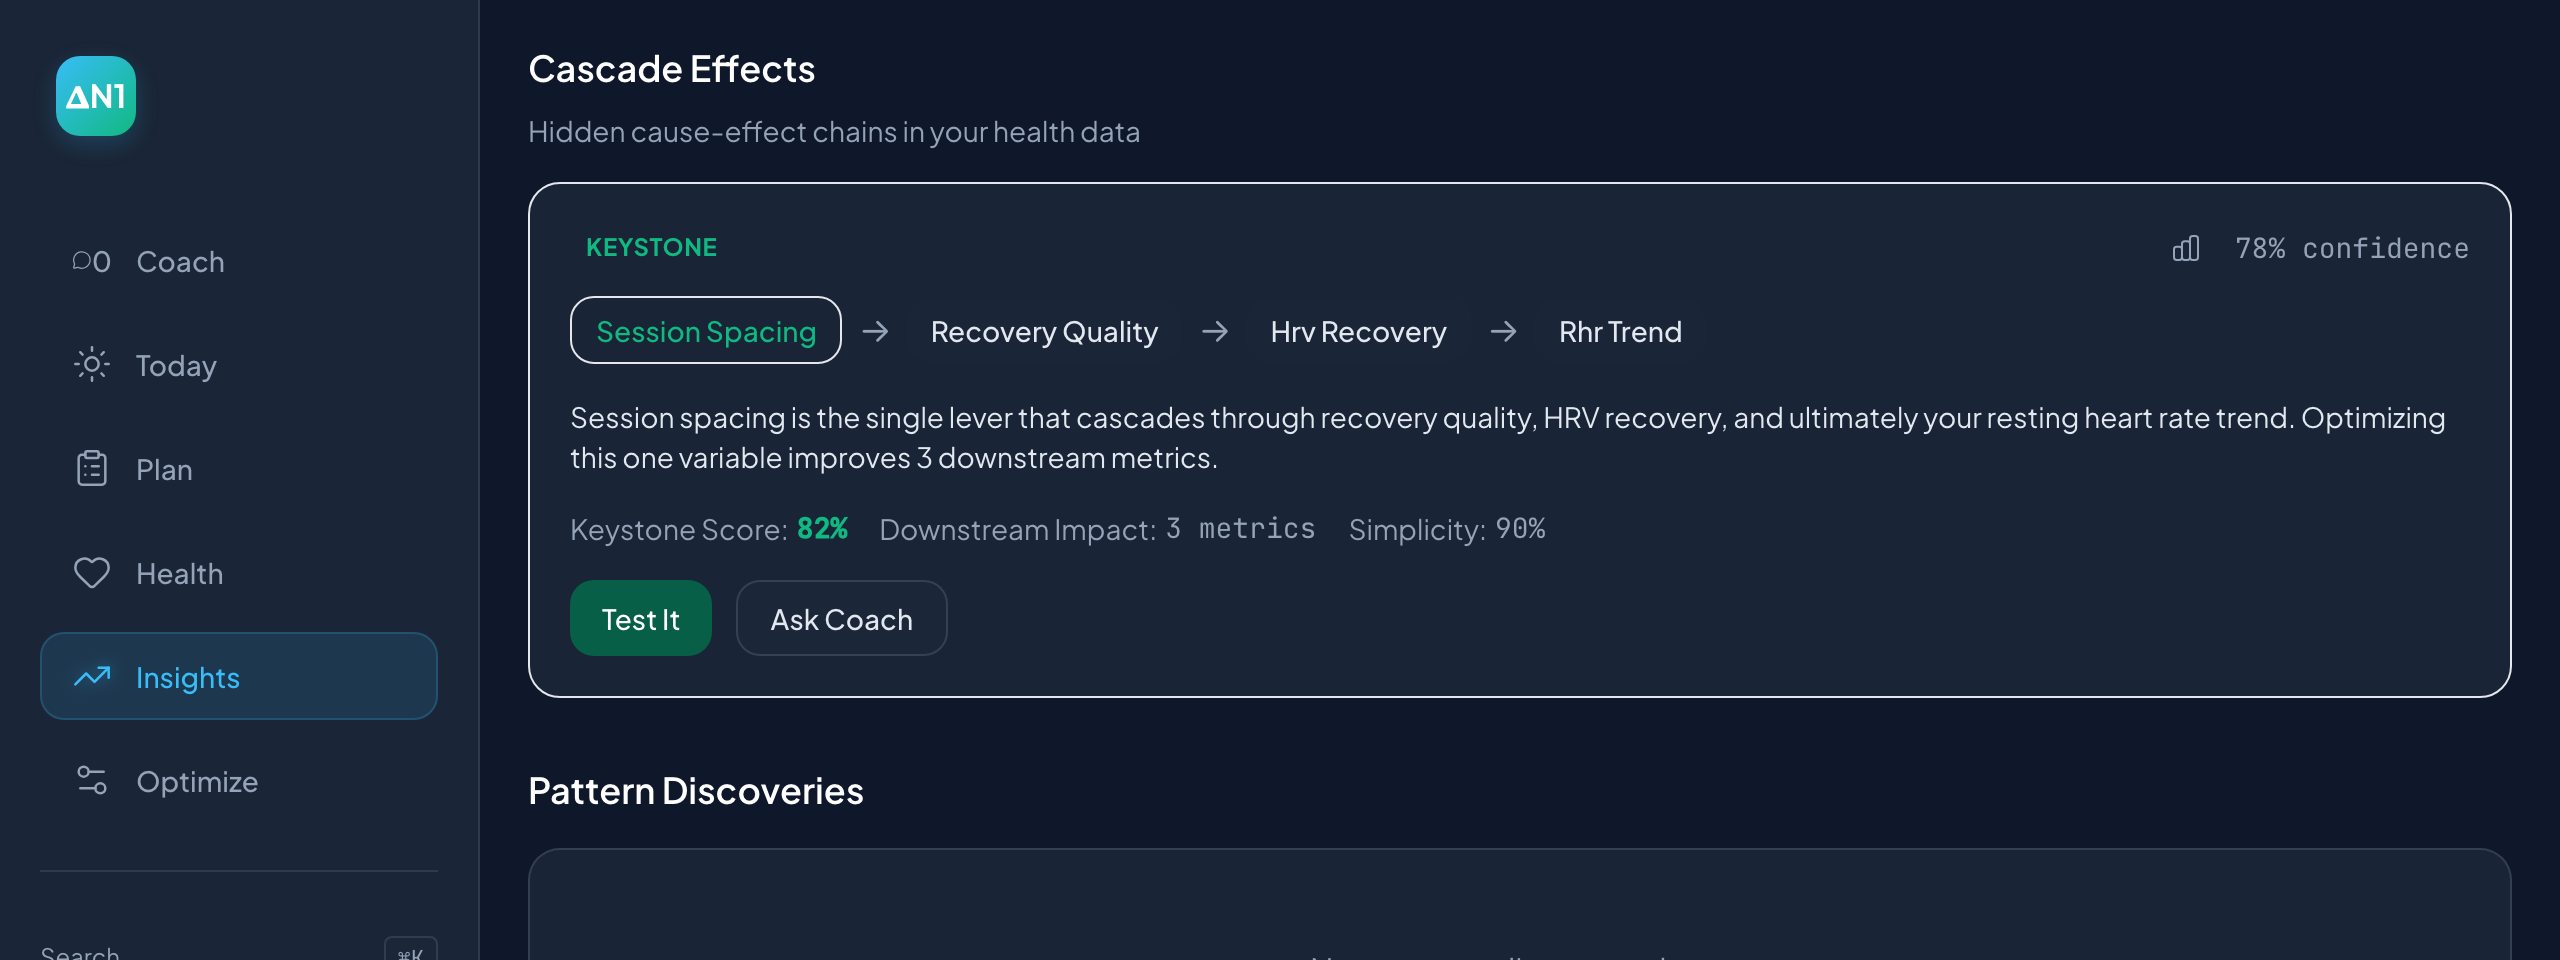The width and height of the screenshot is (2560, 960).
Task: Open the Coach page from sidebar
Action: pyautogui.click(x=180, y=261)
